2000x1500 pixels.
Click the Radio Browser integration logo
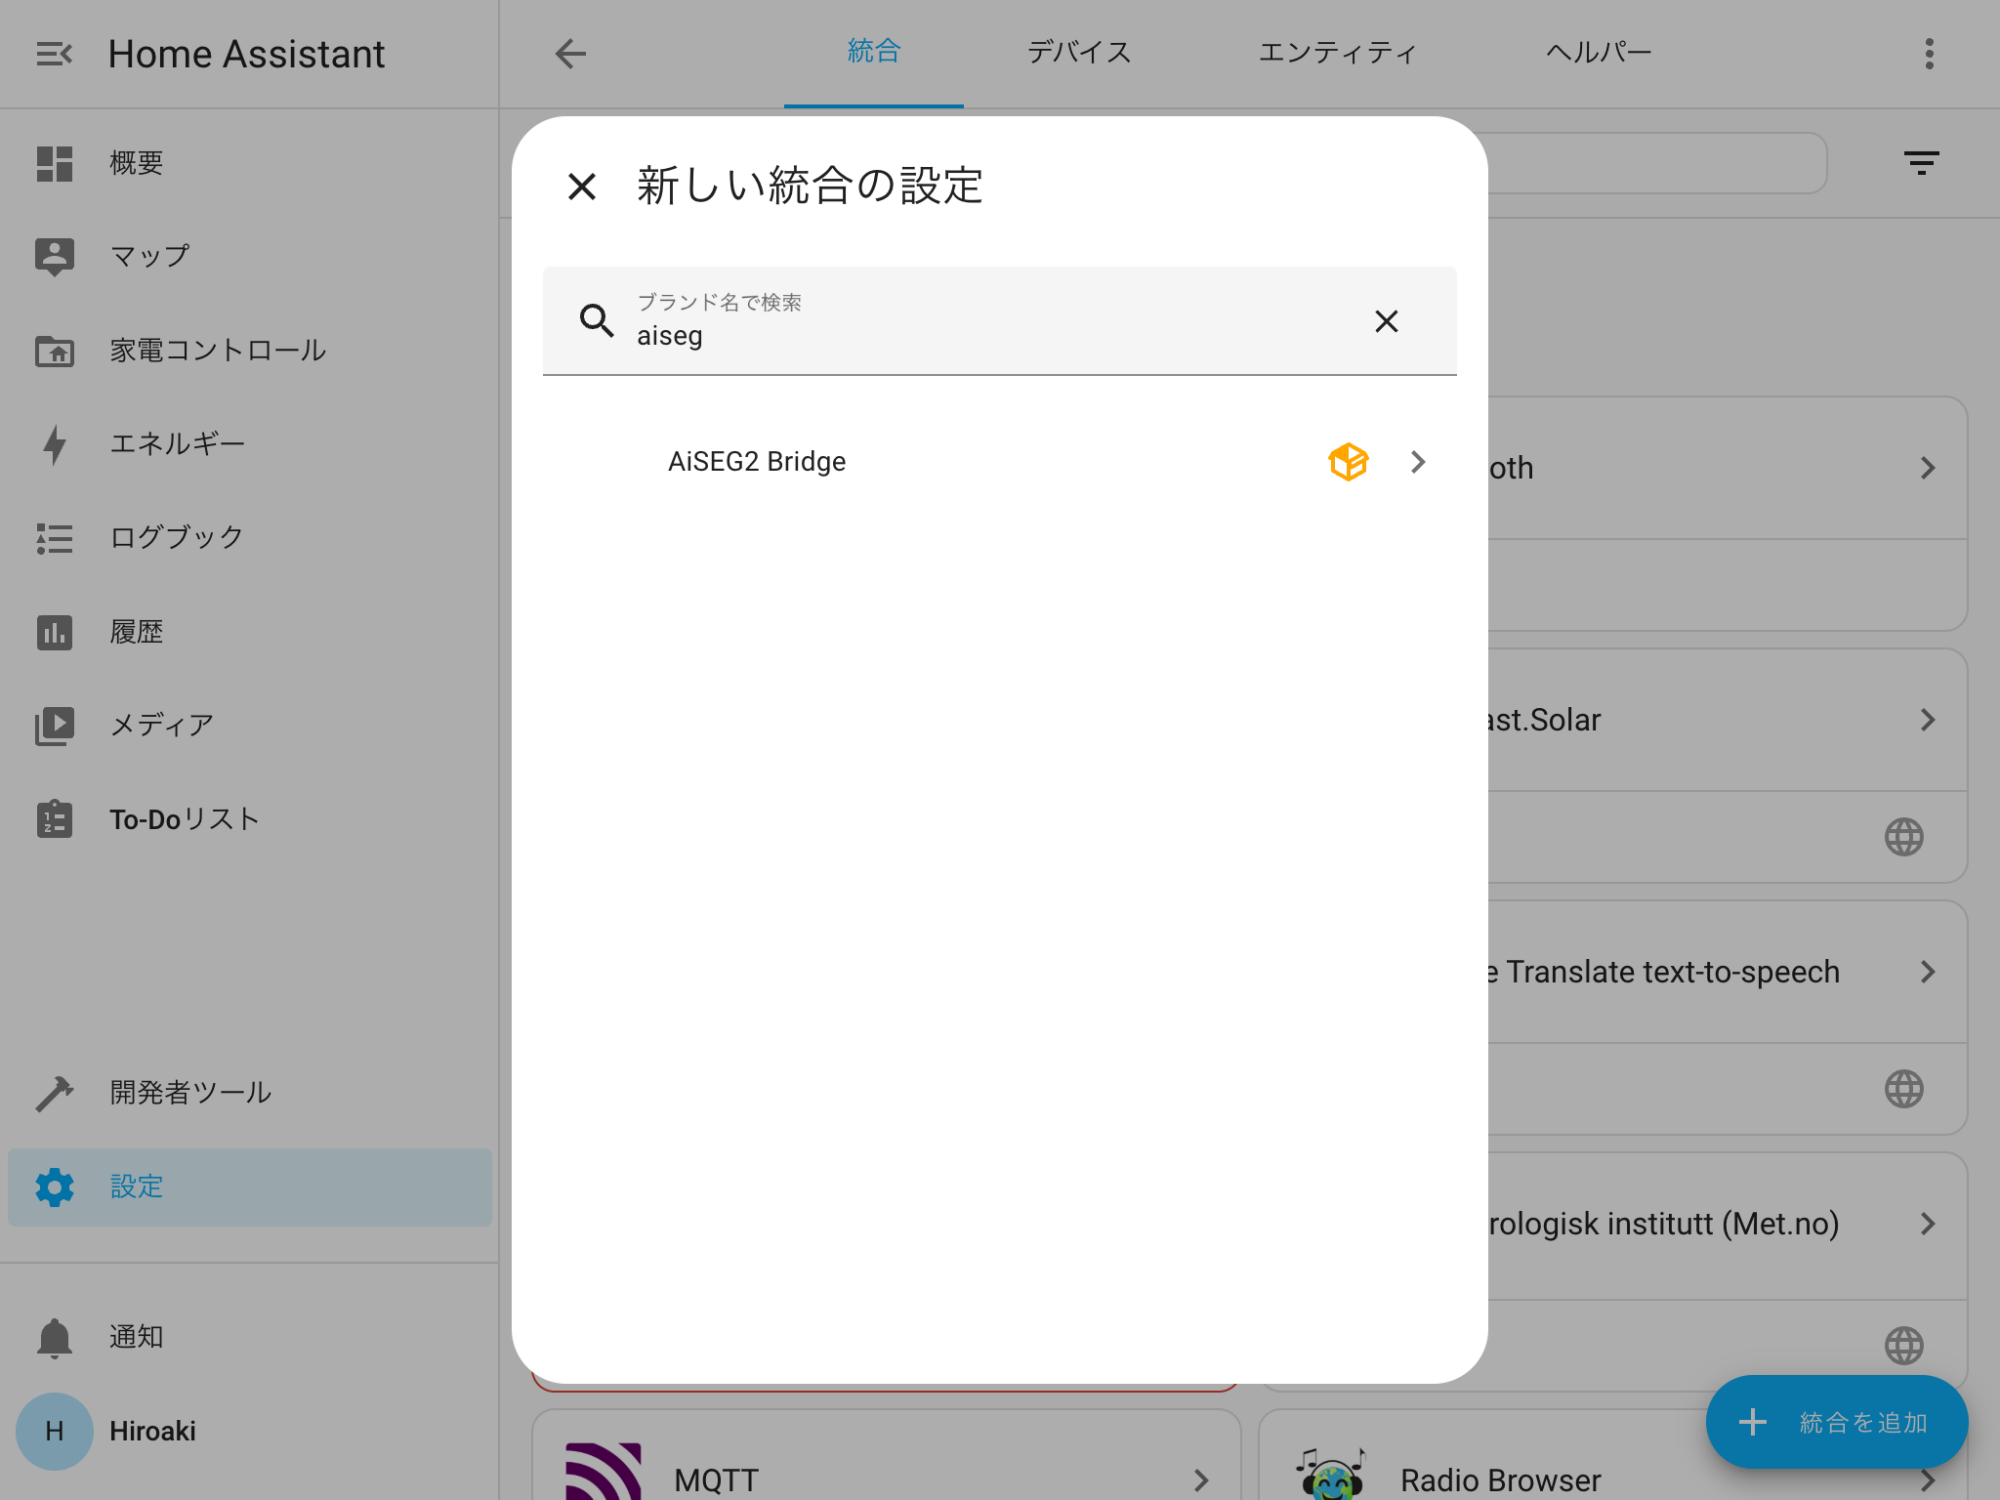point(1330,1472)
